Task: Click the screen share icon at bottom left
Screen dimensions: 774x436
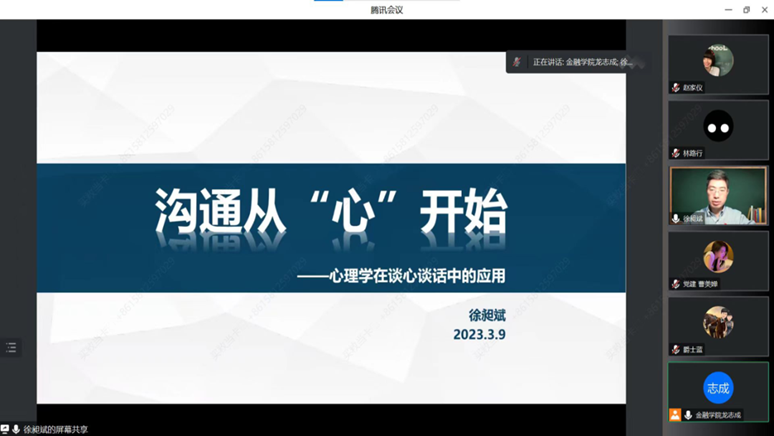Action: (x=5, y=429)
